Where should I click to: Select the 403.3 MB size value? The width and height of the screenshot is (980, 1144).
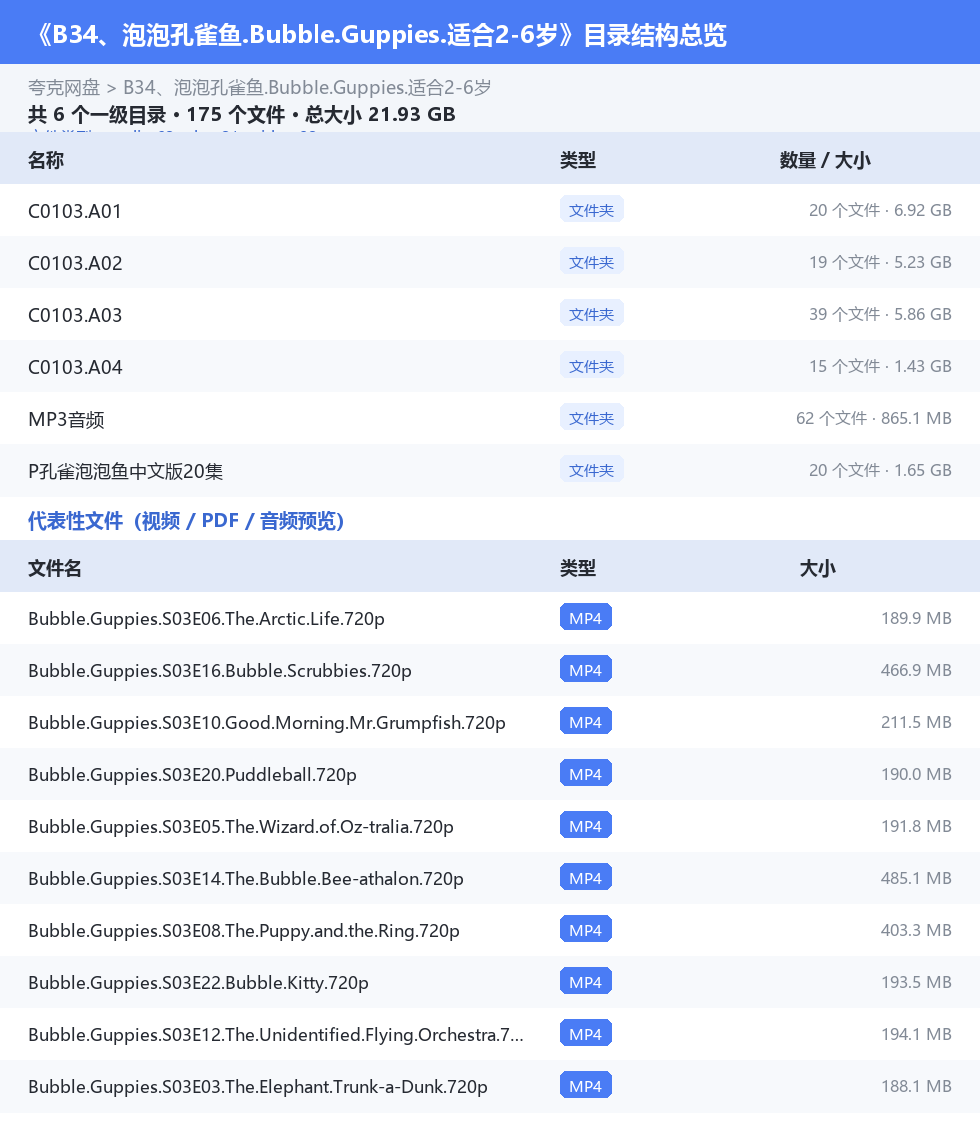916,930
